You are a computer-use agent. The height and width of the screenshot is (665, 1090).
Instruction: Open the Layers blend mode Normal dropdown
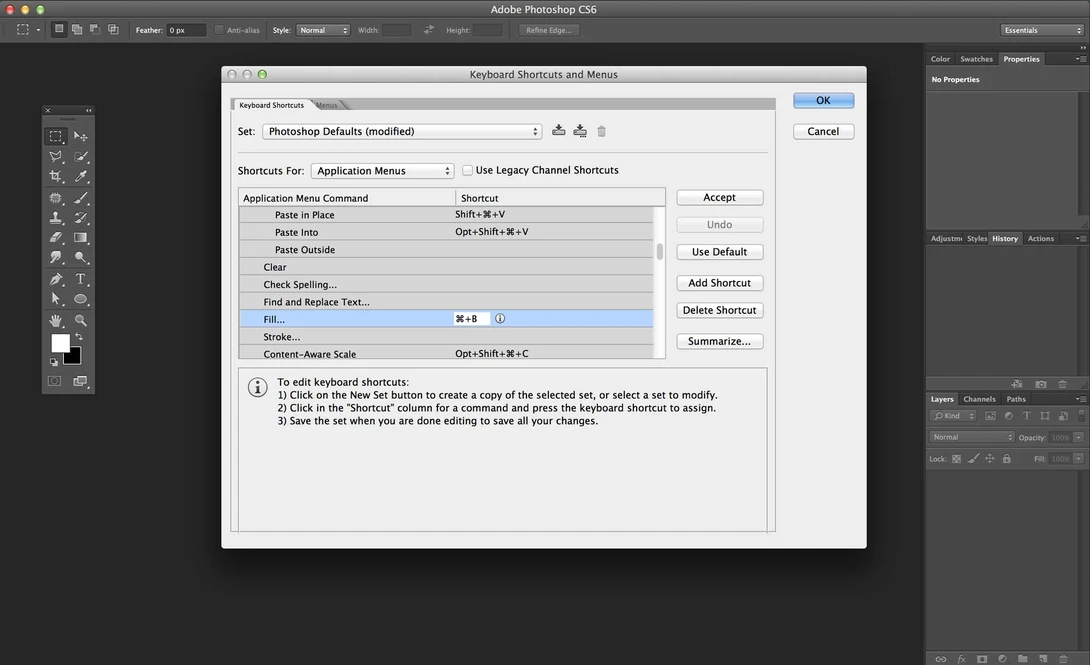point(972,437)
